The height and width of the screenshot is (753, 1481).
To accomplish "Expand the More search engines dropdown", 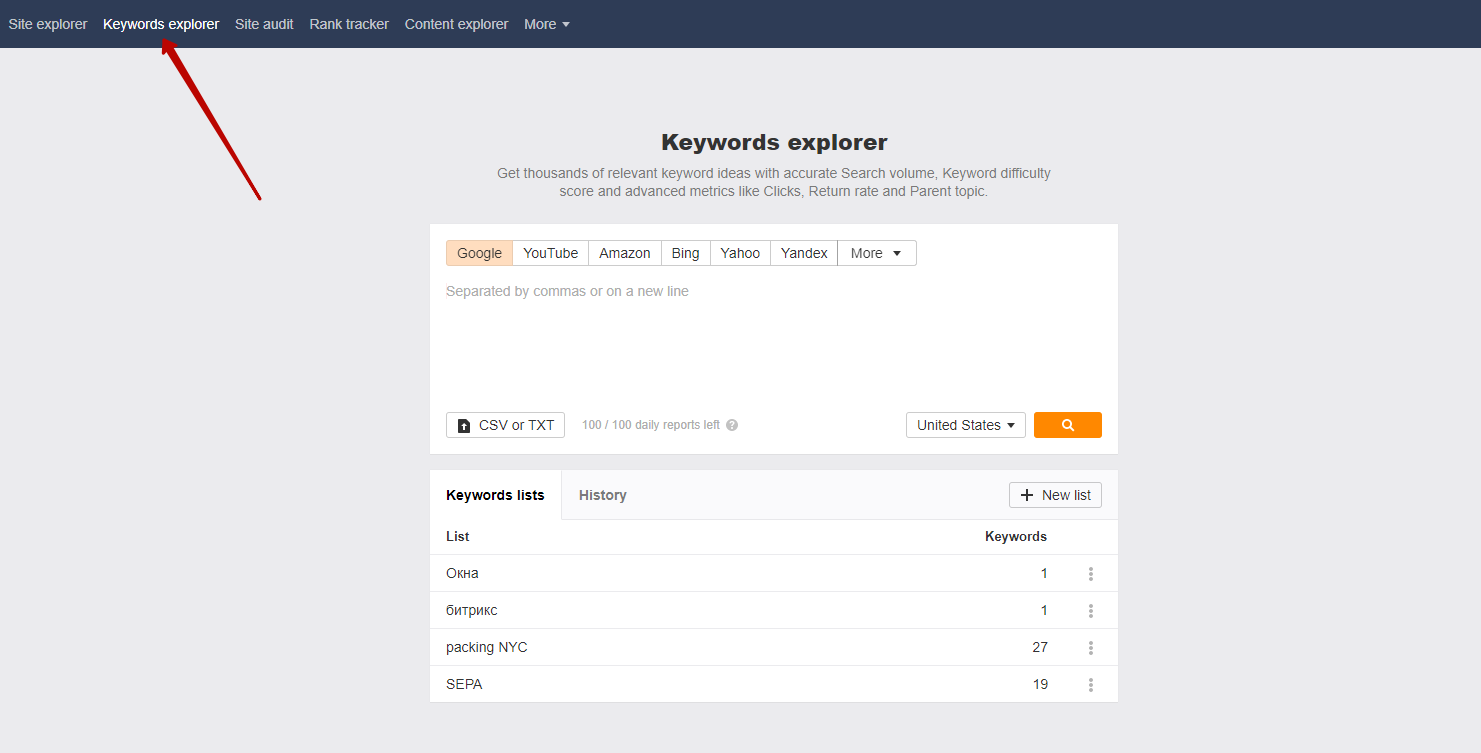I will [876, 253].
